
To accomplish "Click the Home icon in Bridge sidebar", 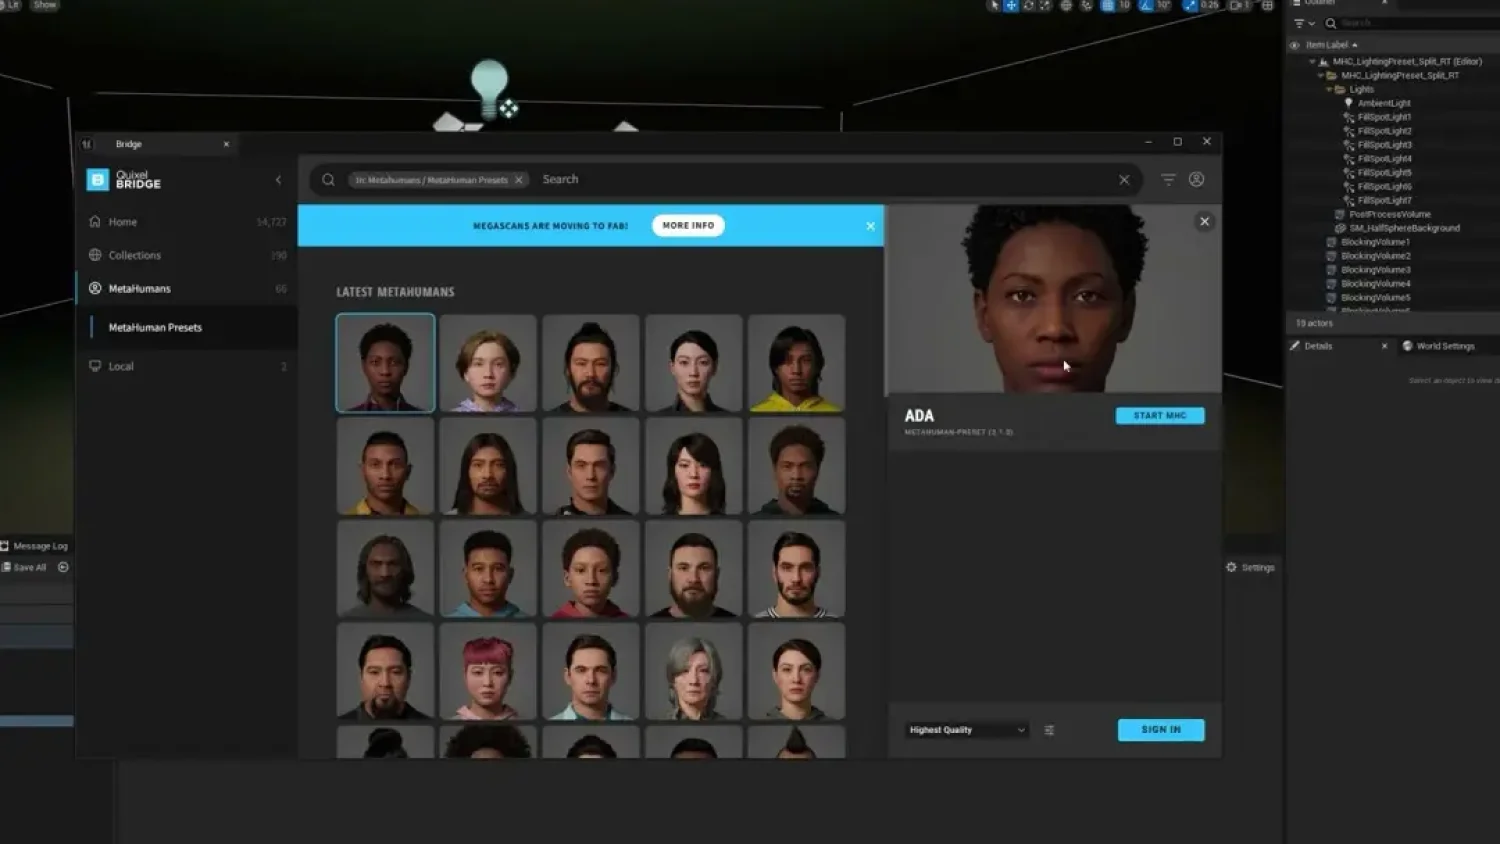I will point(95,222).
